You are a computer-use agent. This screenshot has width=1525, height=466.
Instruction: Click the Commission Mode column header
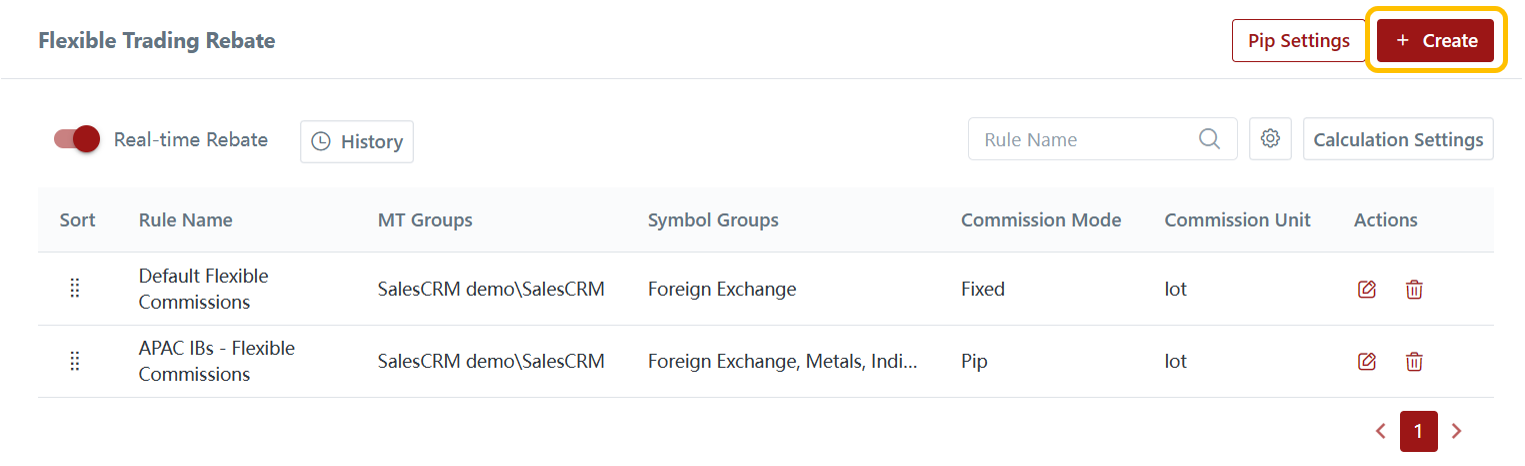pyautogui.click(x=1040, y=220)
